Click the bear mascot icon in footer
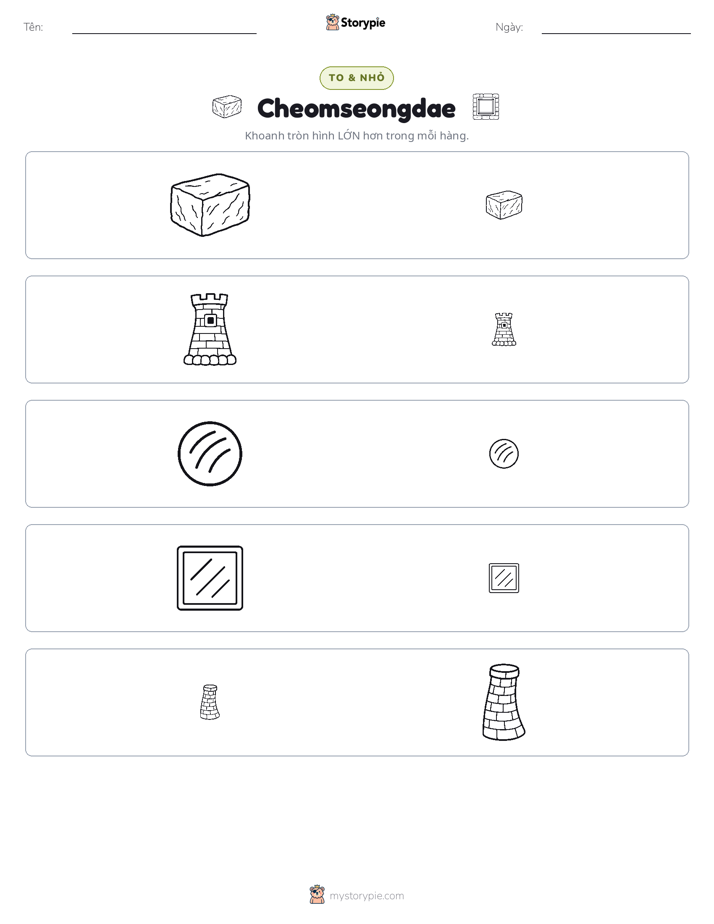The height and width of the screenshot is (924, 714). tap(317, 895)
